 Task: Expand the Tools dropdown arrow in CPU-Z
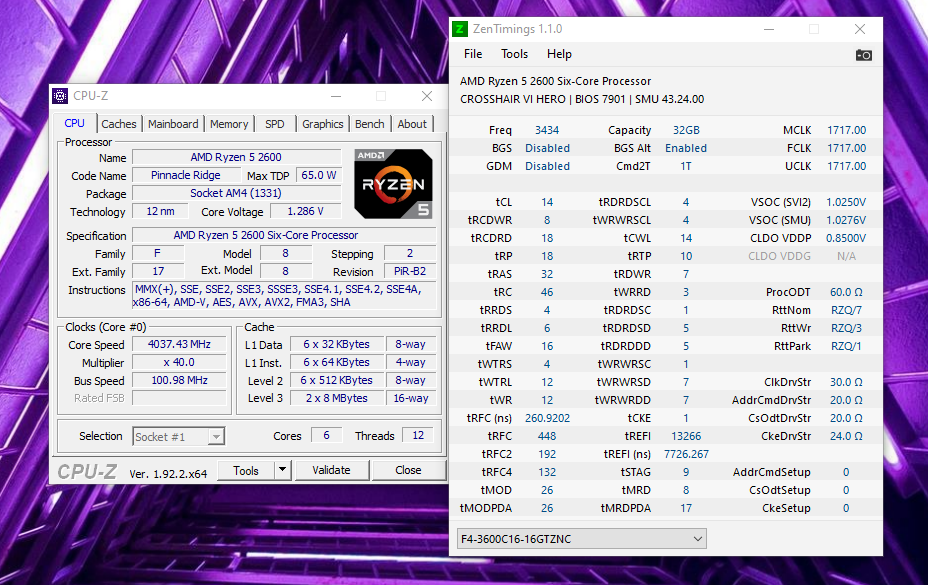click(282, 470)
